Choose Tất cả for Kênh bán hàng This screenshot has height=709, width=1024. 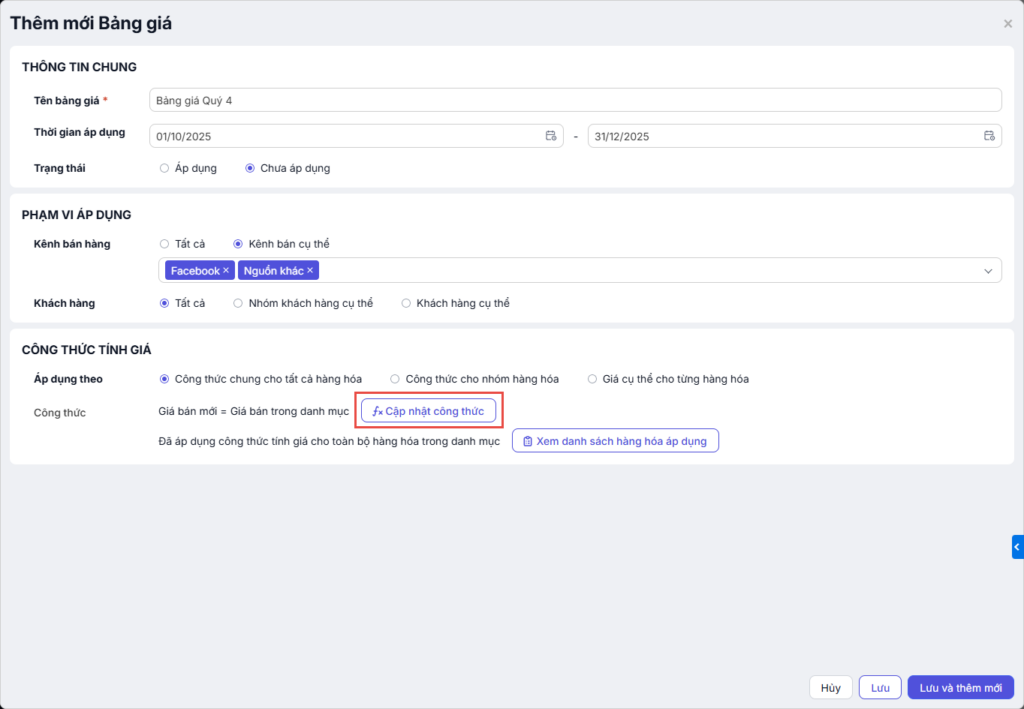pyautogui.click(x=164, y=243)
